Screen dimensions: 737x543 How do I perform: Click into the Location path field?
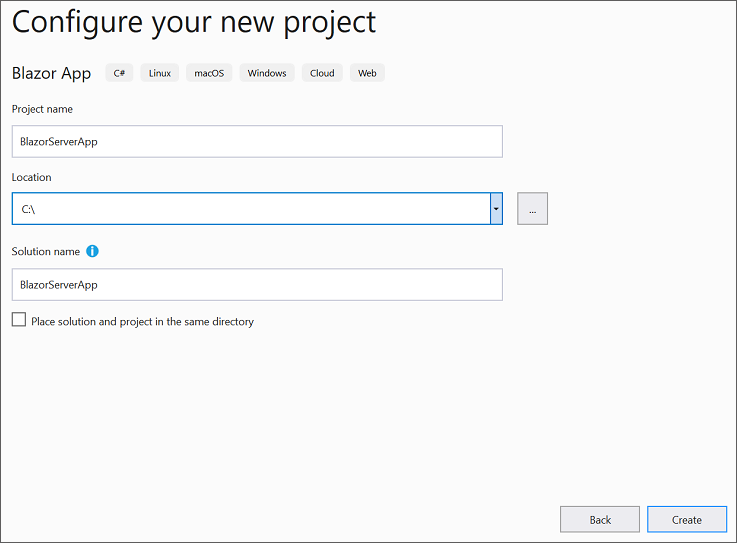pos(250,209)
